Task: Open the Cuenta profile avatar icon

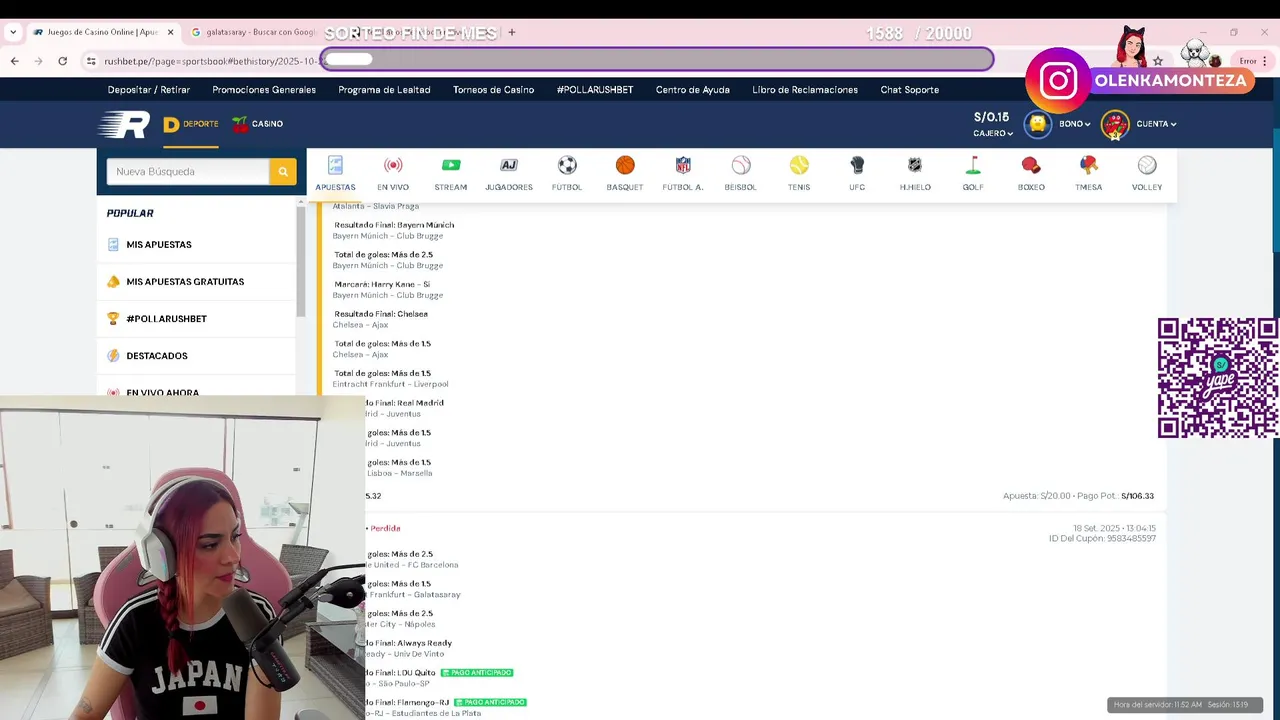Action: 1115,124
